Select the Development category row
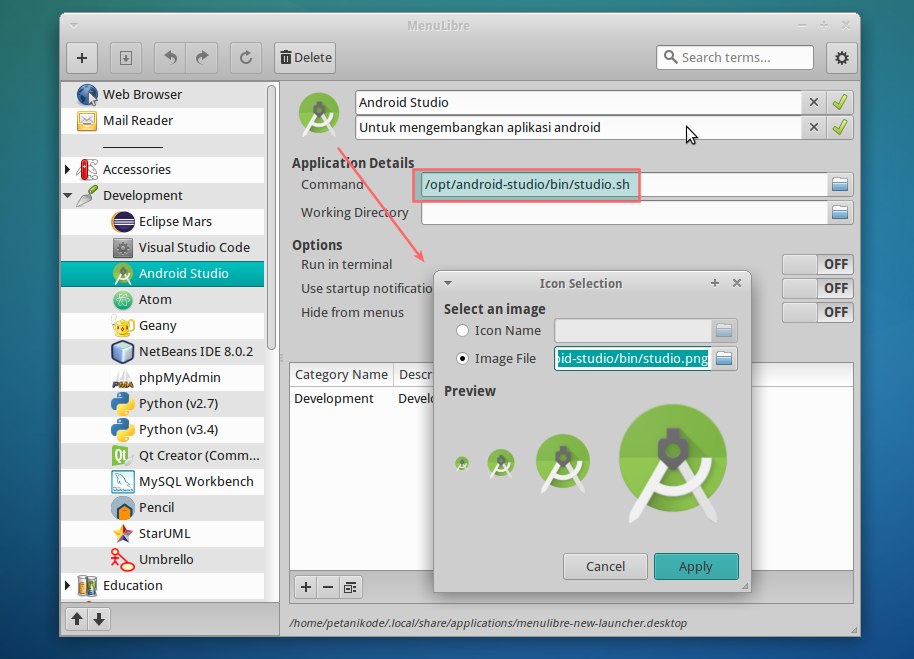This screenshot has width=914, height=659. pos(163,196)
